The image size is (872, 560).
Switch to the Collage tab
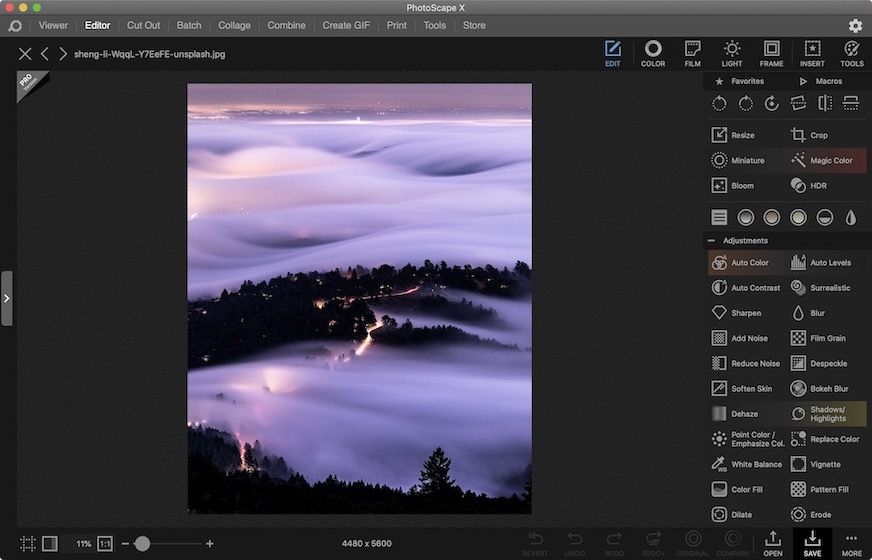pyautogui.click(x=234, y=25)
